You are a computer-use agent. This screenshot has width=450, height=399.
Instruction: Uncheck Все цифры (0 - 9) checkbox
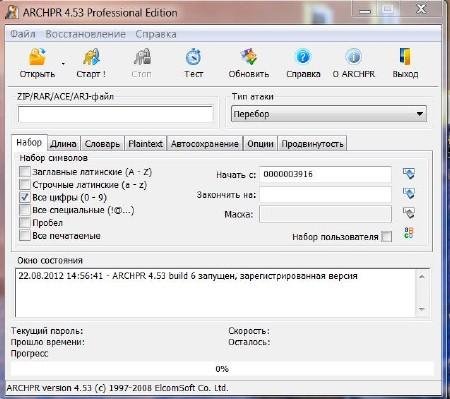(x=25, y=197)
